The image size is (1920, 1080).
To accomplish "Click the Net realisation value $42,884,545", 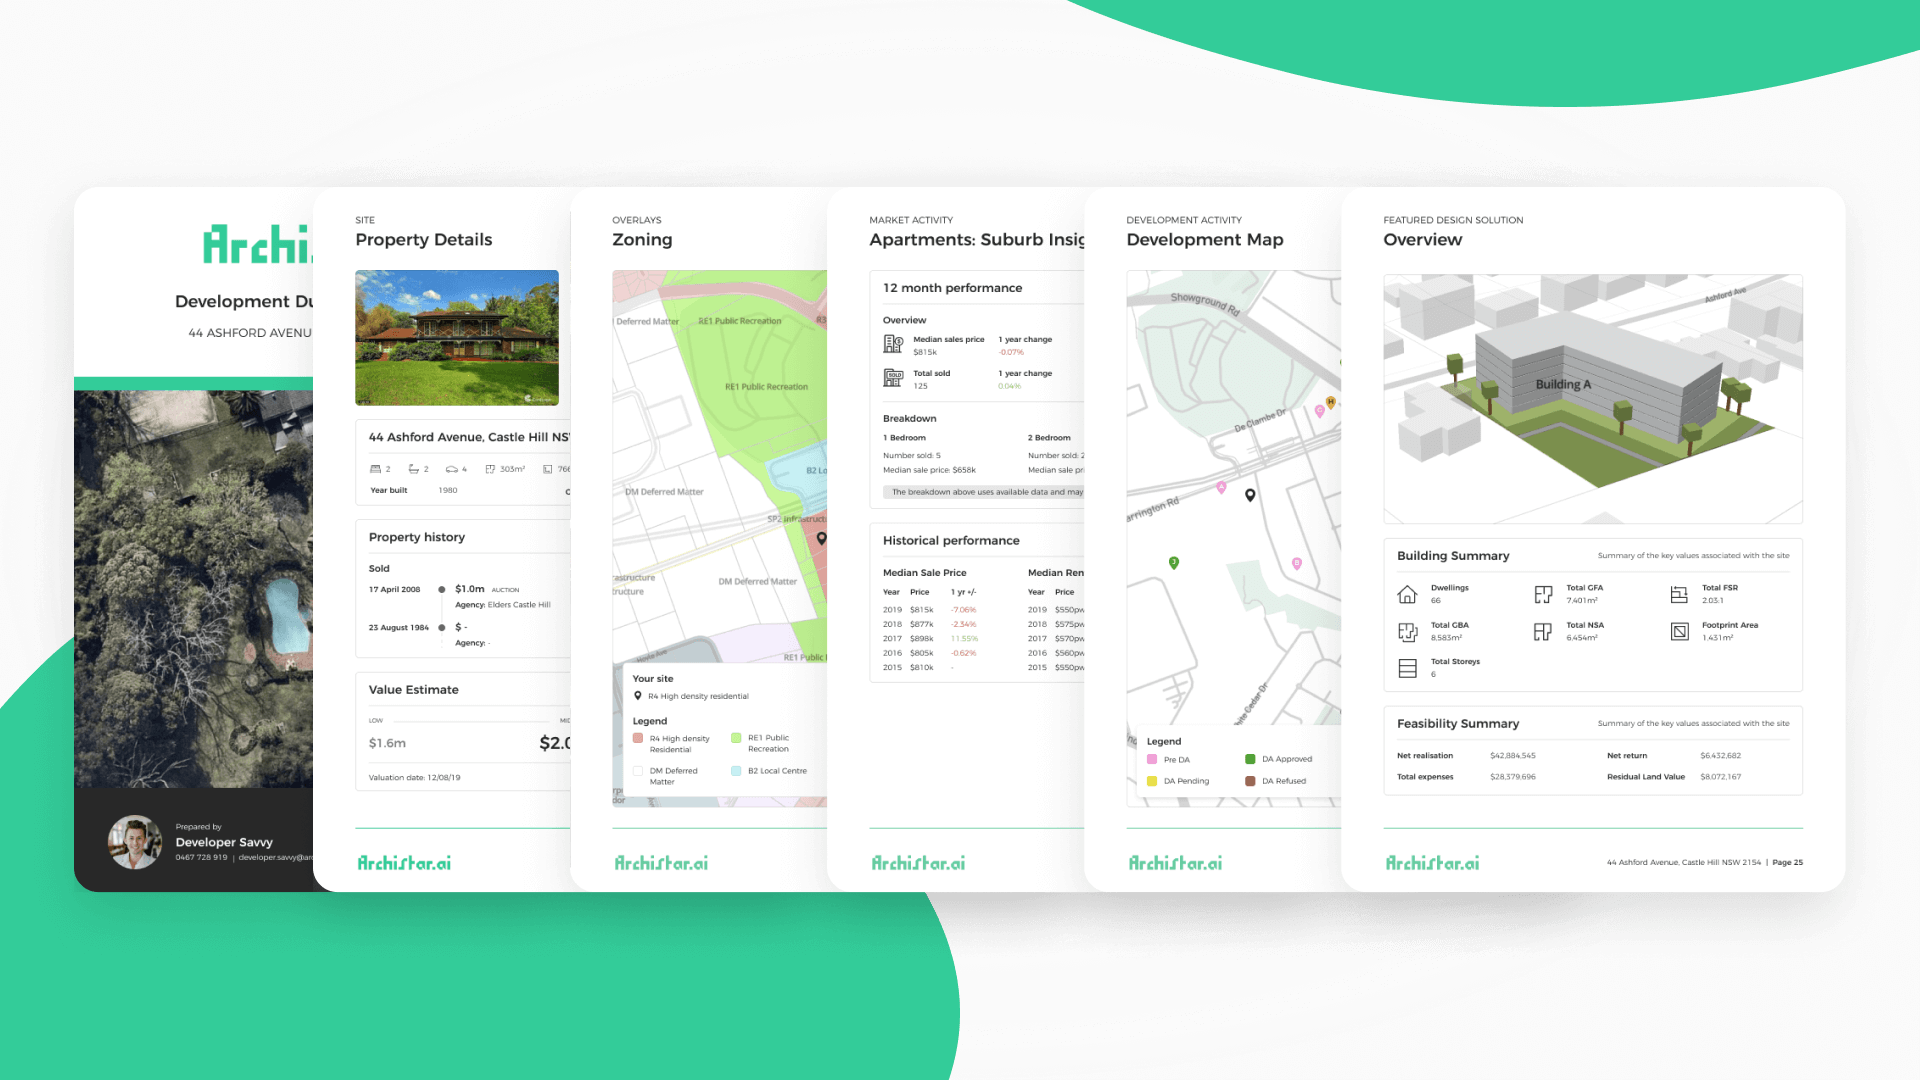I will [x=1513, y=756].
